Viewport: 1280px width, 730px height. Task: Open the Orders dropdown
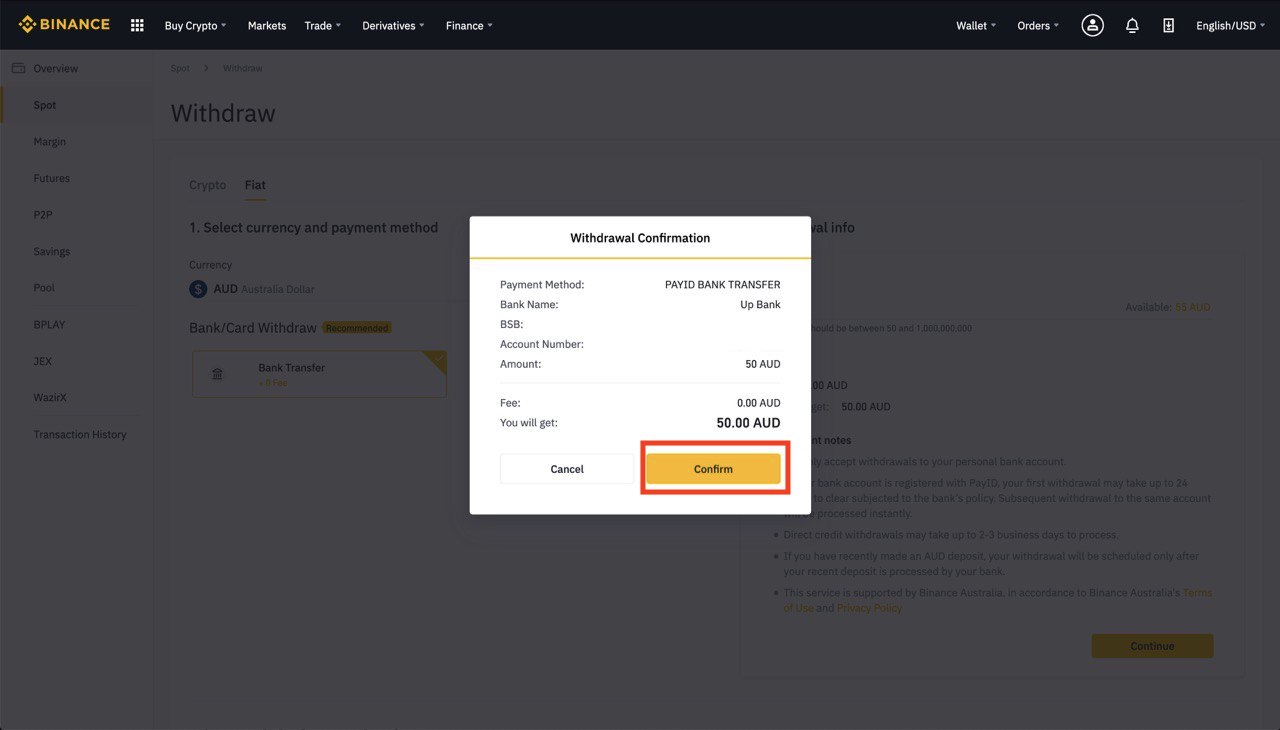coord(1038,25)
